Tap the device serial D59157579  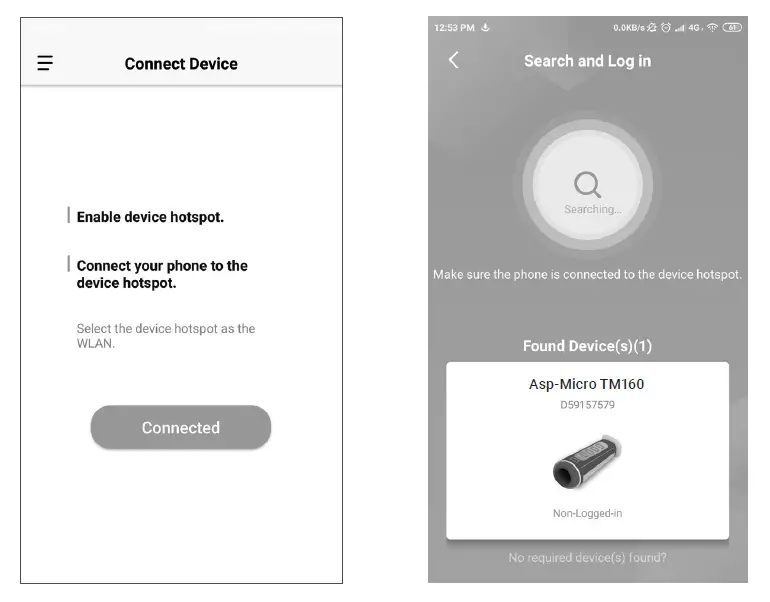[x=587, y=405]
